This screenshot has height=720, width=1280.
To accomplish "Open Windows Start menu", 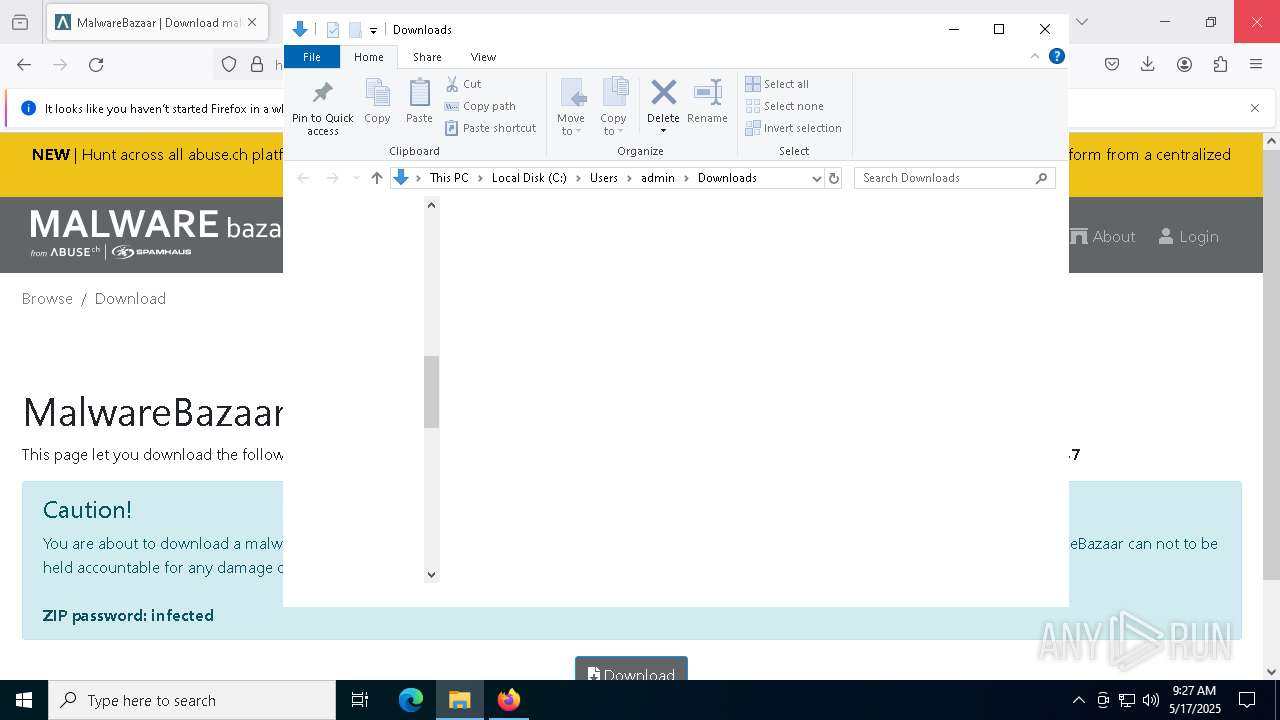I will click(24, 700).
